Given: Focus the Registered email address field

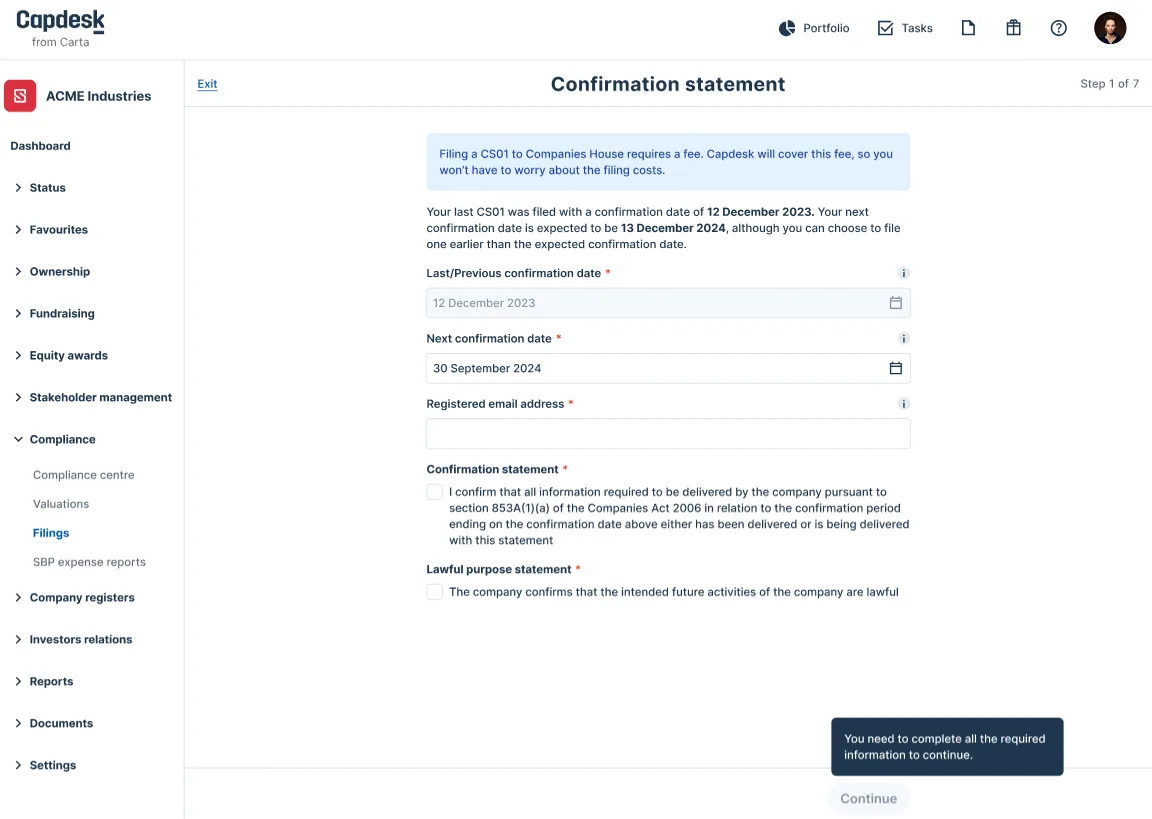Looking at the screenshot, I should [x=668, y=433].
